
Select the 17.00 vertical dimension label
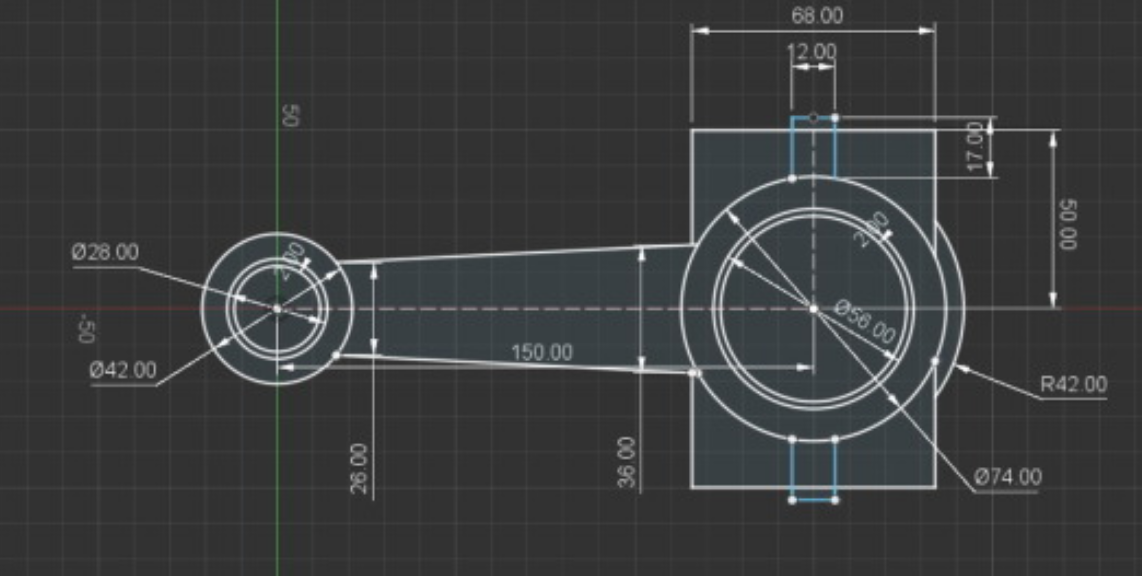[x=976, y=147]
